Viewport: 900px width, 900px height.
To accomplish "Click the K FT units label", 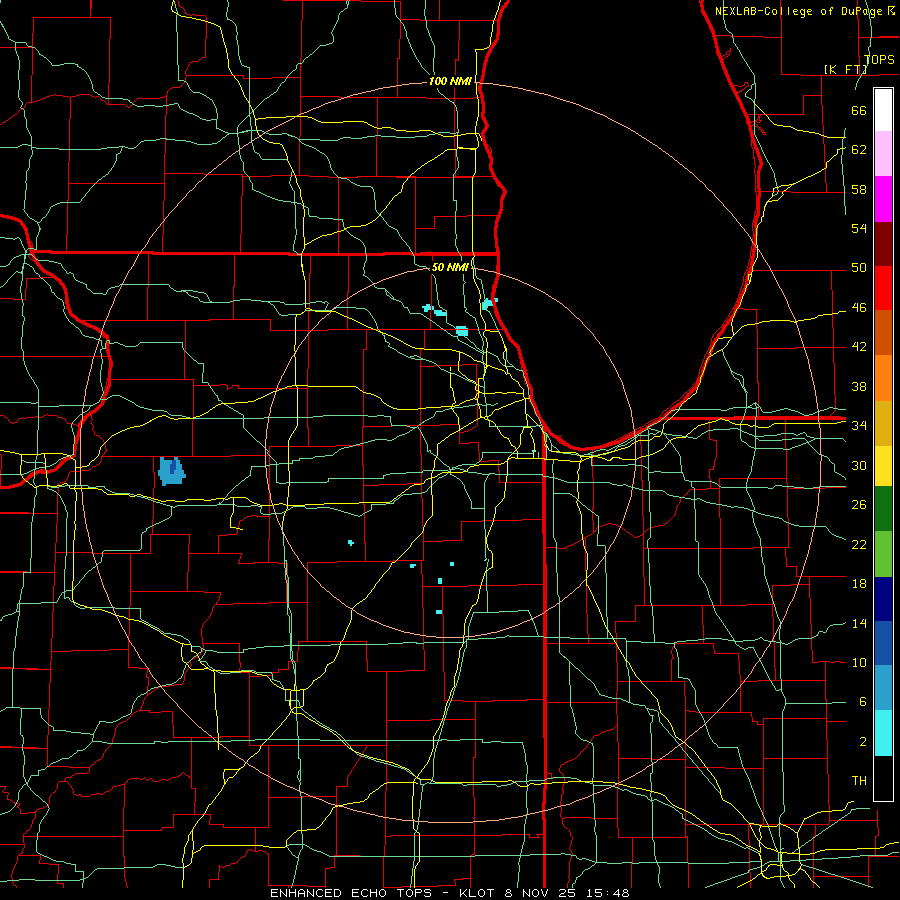I will [x=845, y=69].
